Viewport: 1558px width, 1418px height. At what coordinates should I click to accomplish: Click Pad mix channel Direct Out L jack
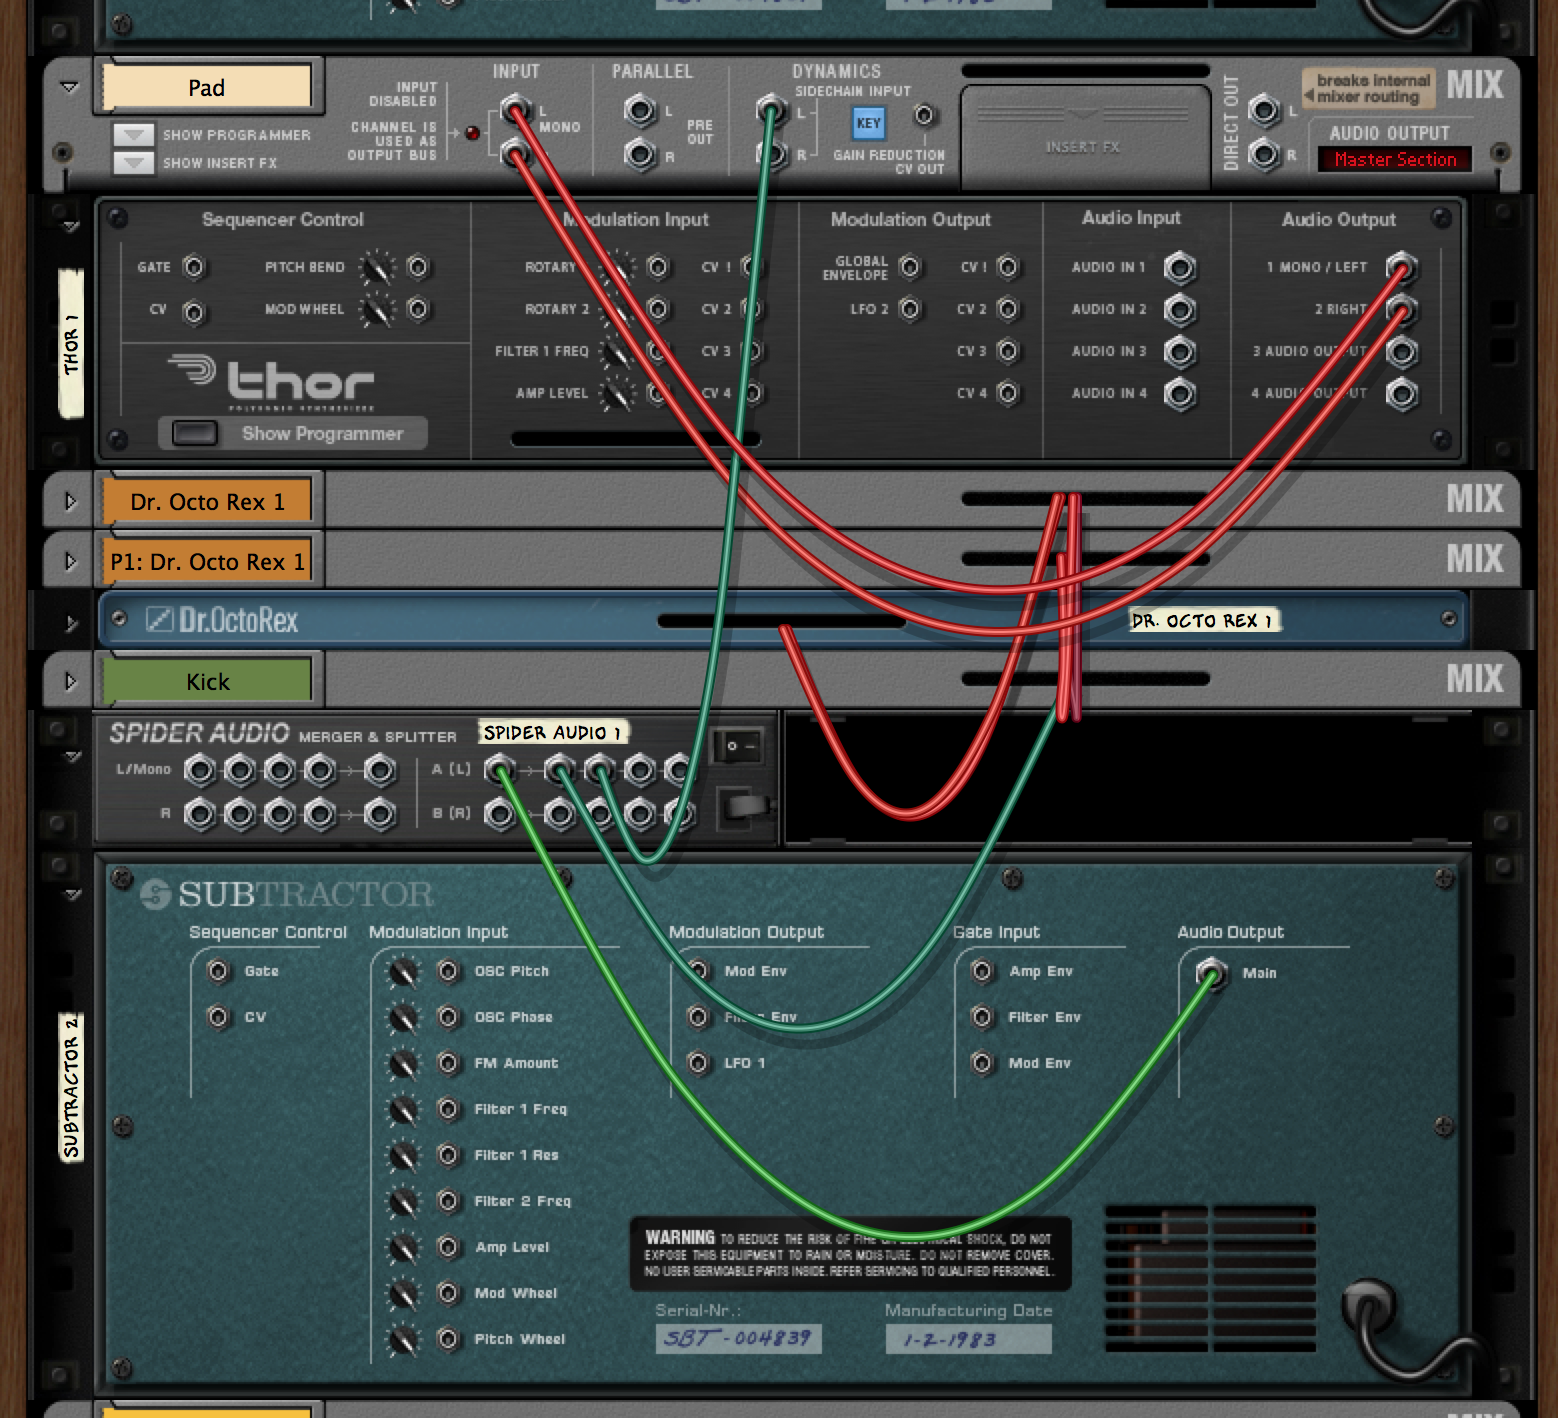tap(1264, 110)
